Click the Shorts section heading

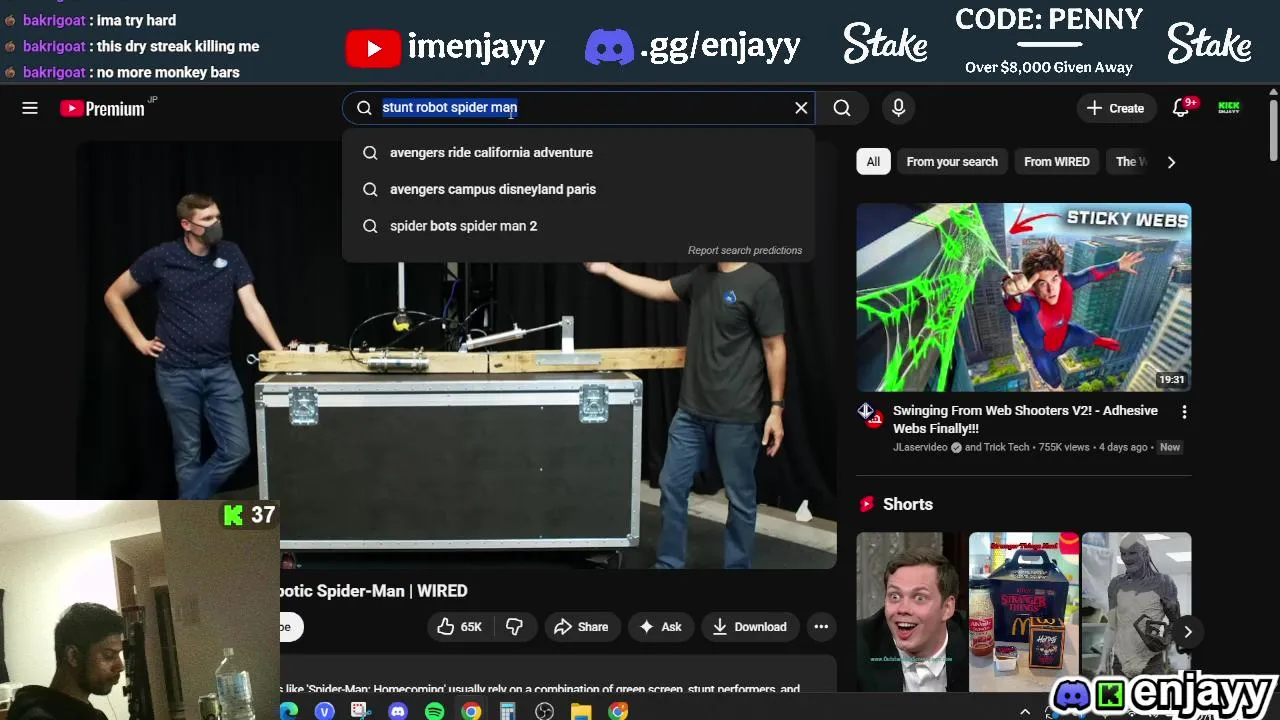[908, 505]
